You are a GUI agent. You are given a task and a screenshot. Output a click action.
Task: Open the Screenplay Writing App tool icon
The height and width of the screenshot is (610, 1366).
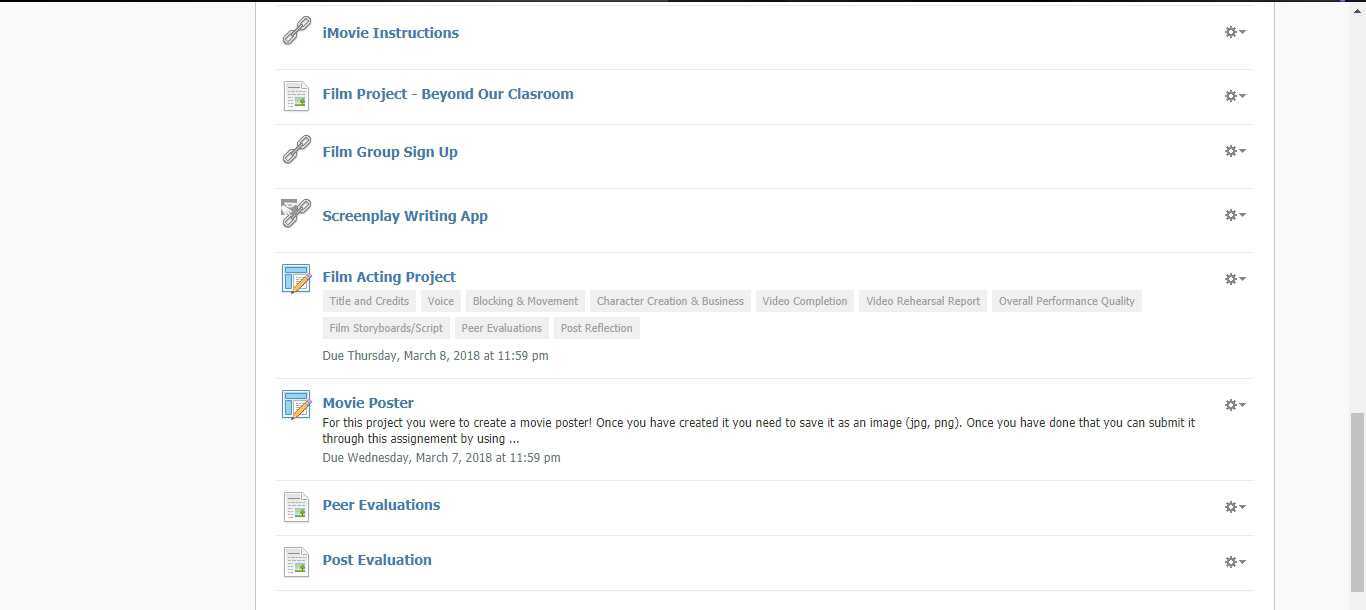[296, 213]
